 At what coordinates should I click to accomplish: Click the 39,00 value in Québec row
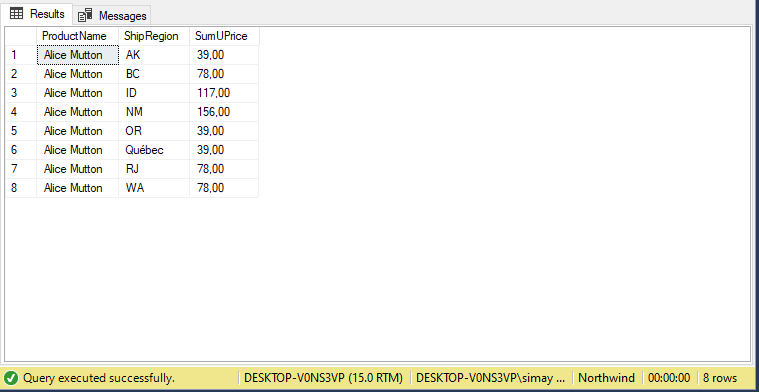224,150
